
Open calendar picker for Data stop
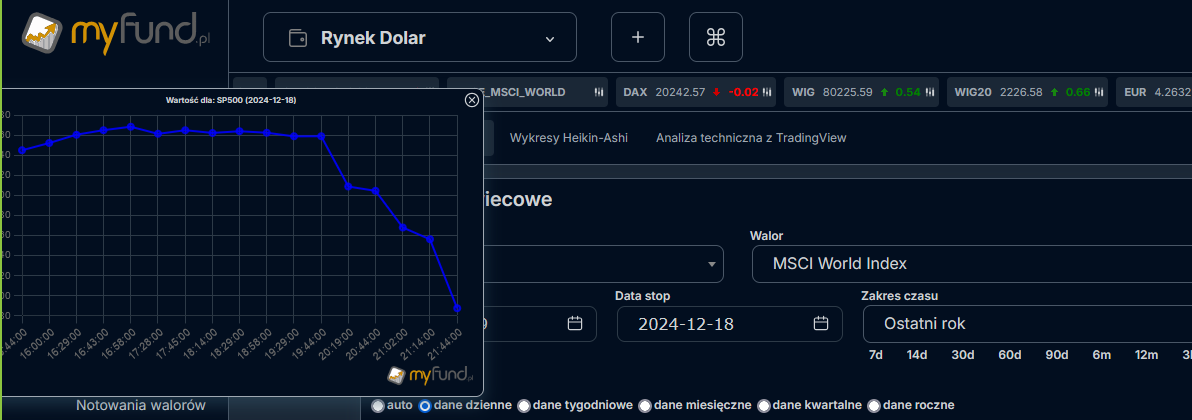click(821, 323)
